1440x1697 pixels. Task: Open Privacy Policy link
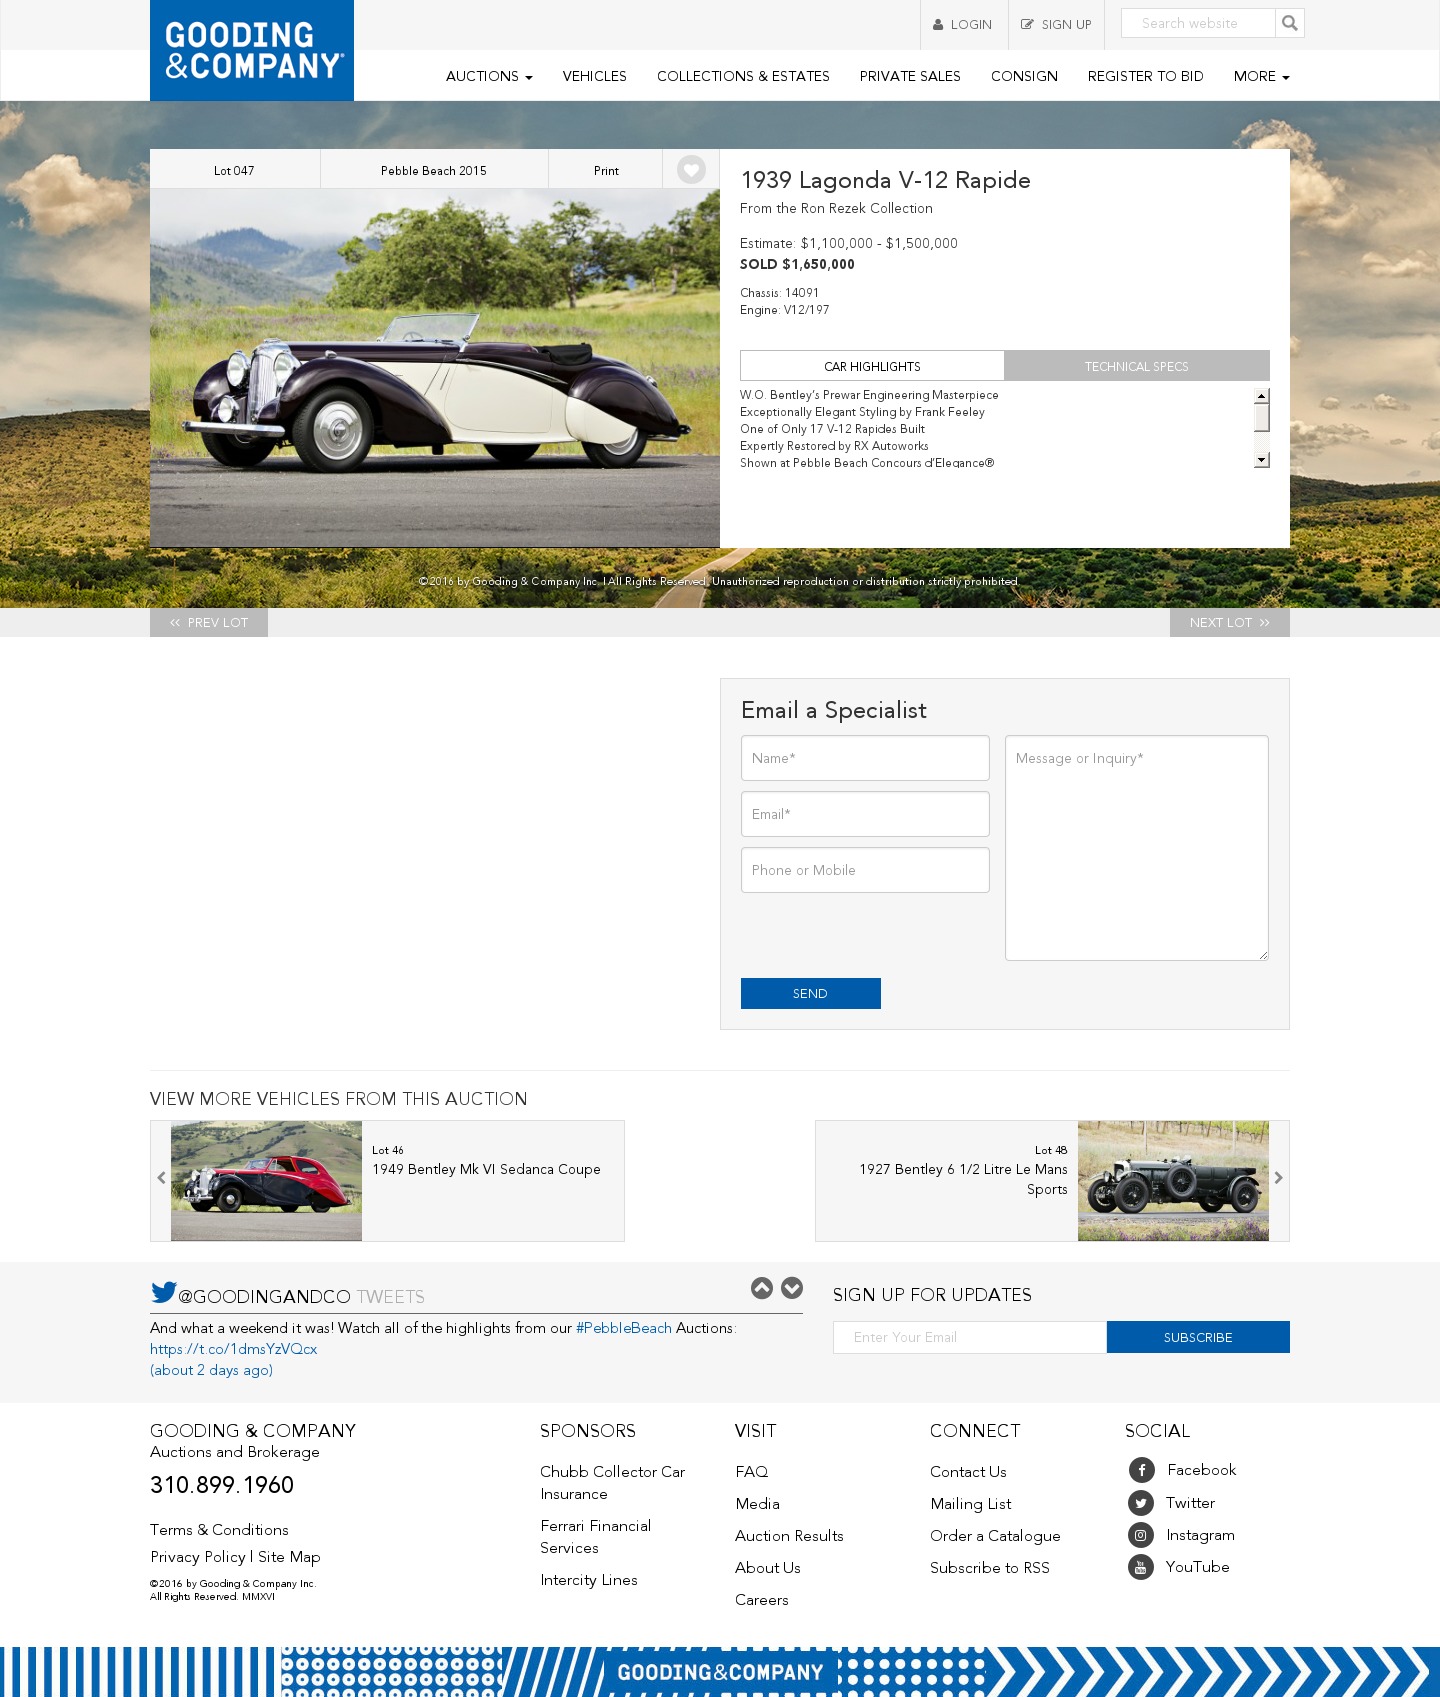pyautogui.click(x=198, y=1557)
